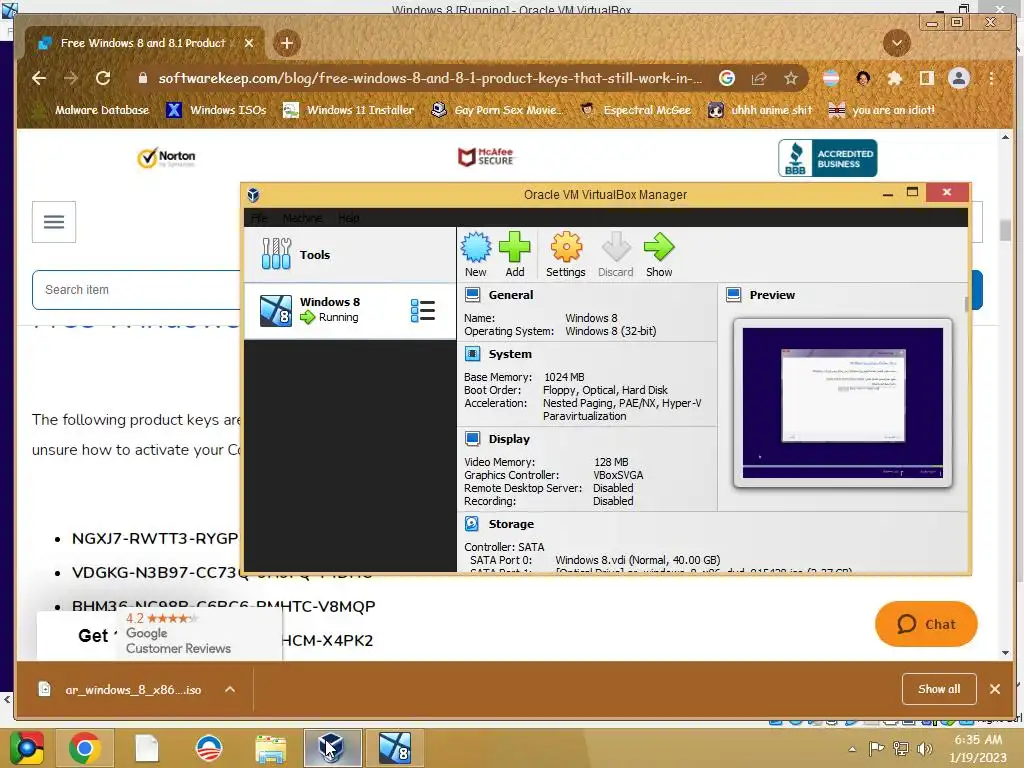The image size is (1024, 768).
Task: Click the Google icon in address bar
Action: (x=727, y=78)
